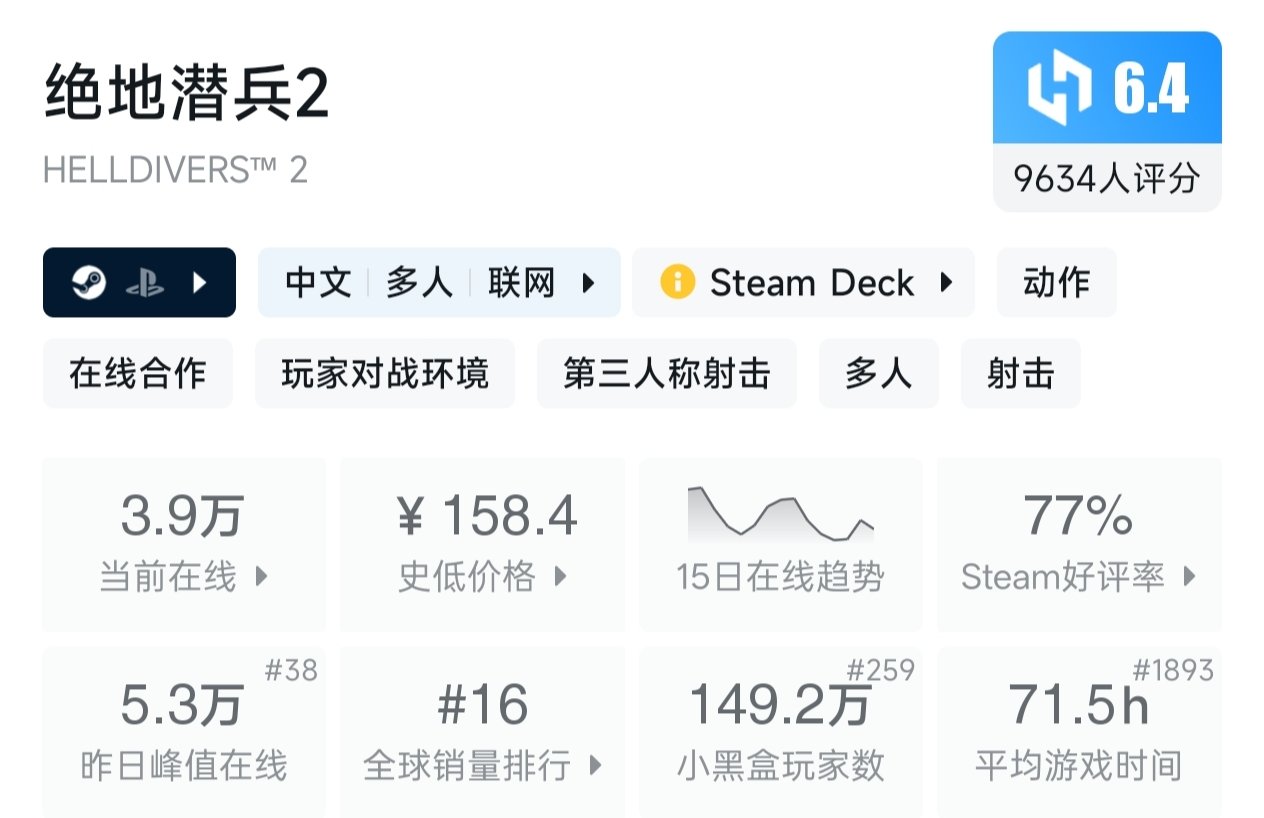Expand the Steam Deck compatibility arrow
Image resolution: width=1264 pixels, height=818 pixels.
click(x=945, y=282)
